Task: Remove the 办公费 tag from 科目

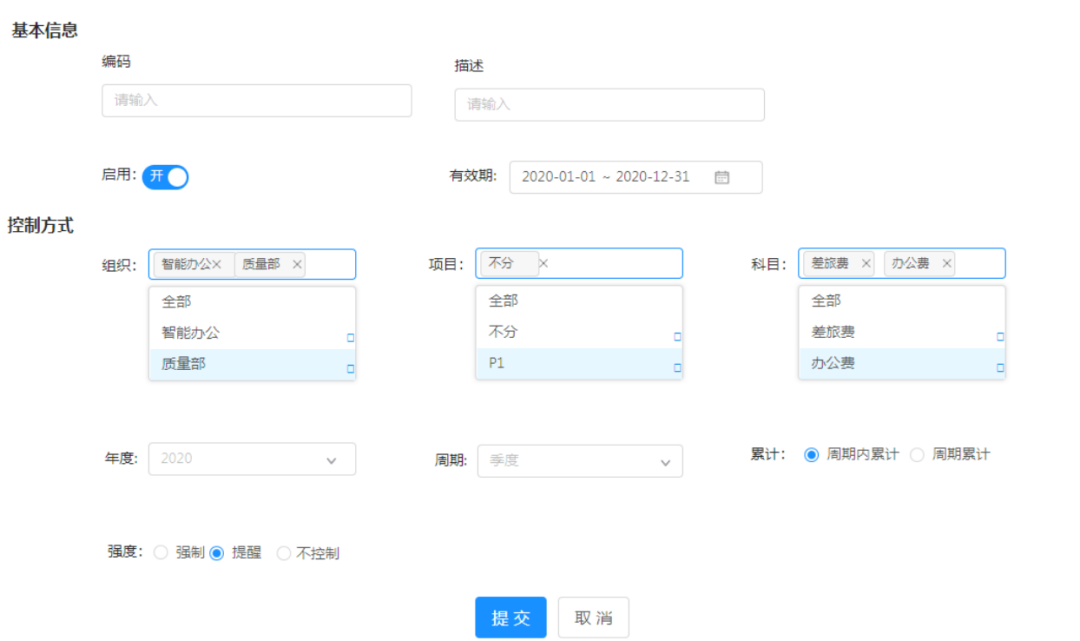Action: click(946, 263)
